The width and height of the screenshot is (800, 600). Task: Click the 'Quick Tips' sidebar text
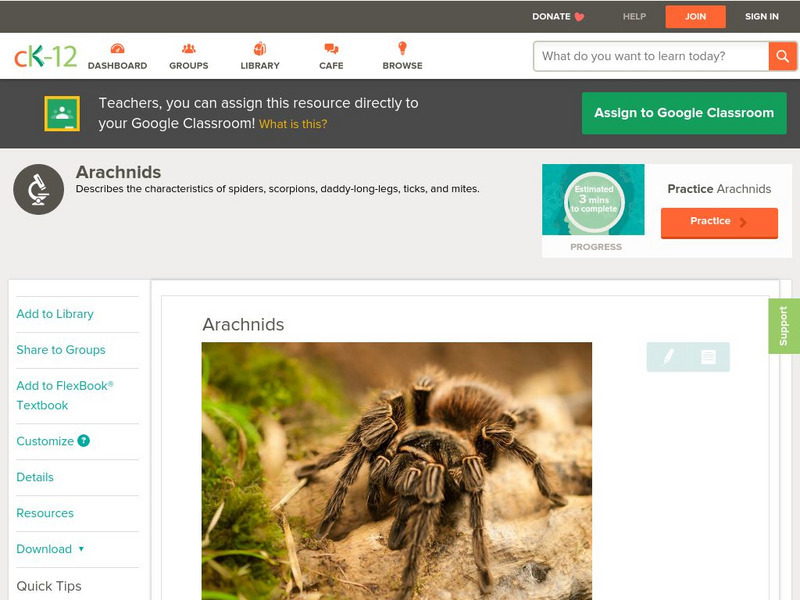tap(49, 586)
